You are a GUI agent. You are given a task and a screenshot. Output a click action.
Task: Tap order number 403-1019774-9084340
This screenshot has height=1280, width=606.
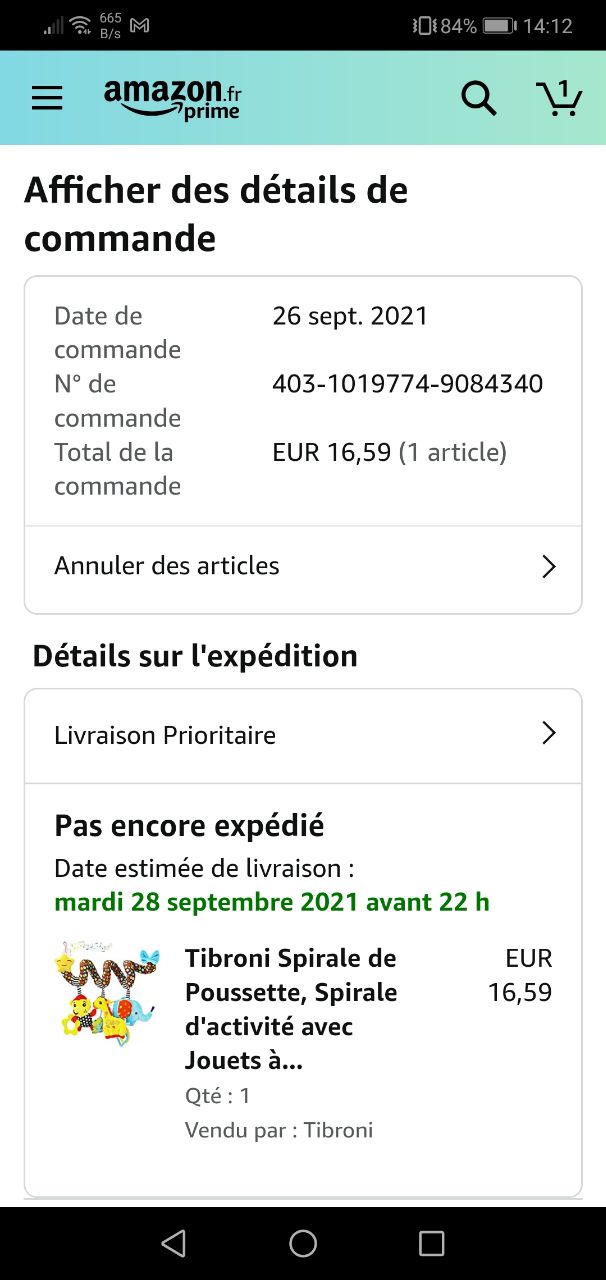[407, 384]
